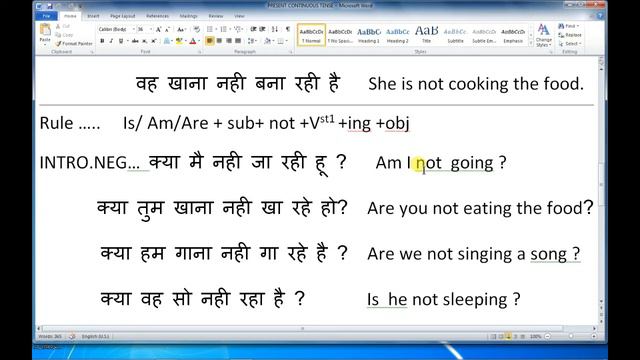The image size is (640, 360).
Task: Switch to the Mailings tab
Action: 189,16
